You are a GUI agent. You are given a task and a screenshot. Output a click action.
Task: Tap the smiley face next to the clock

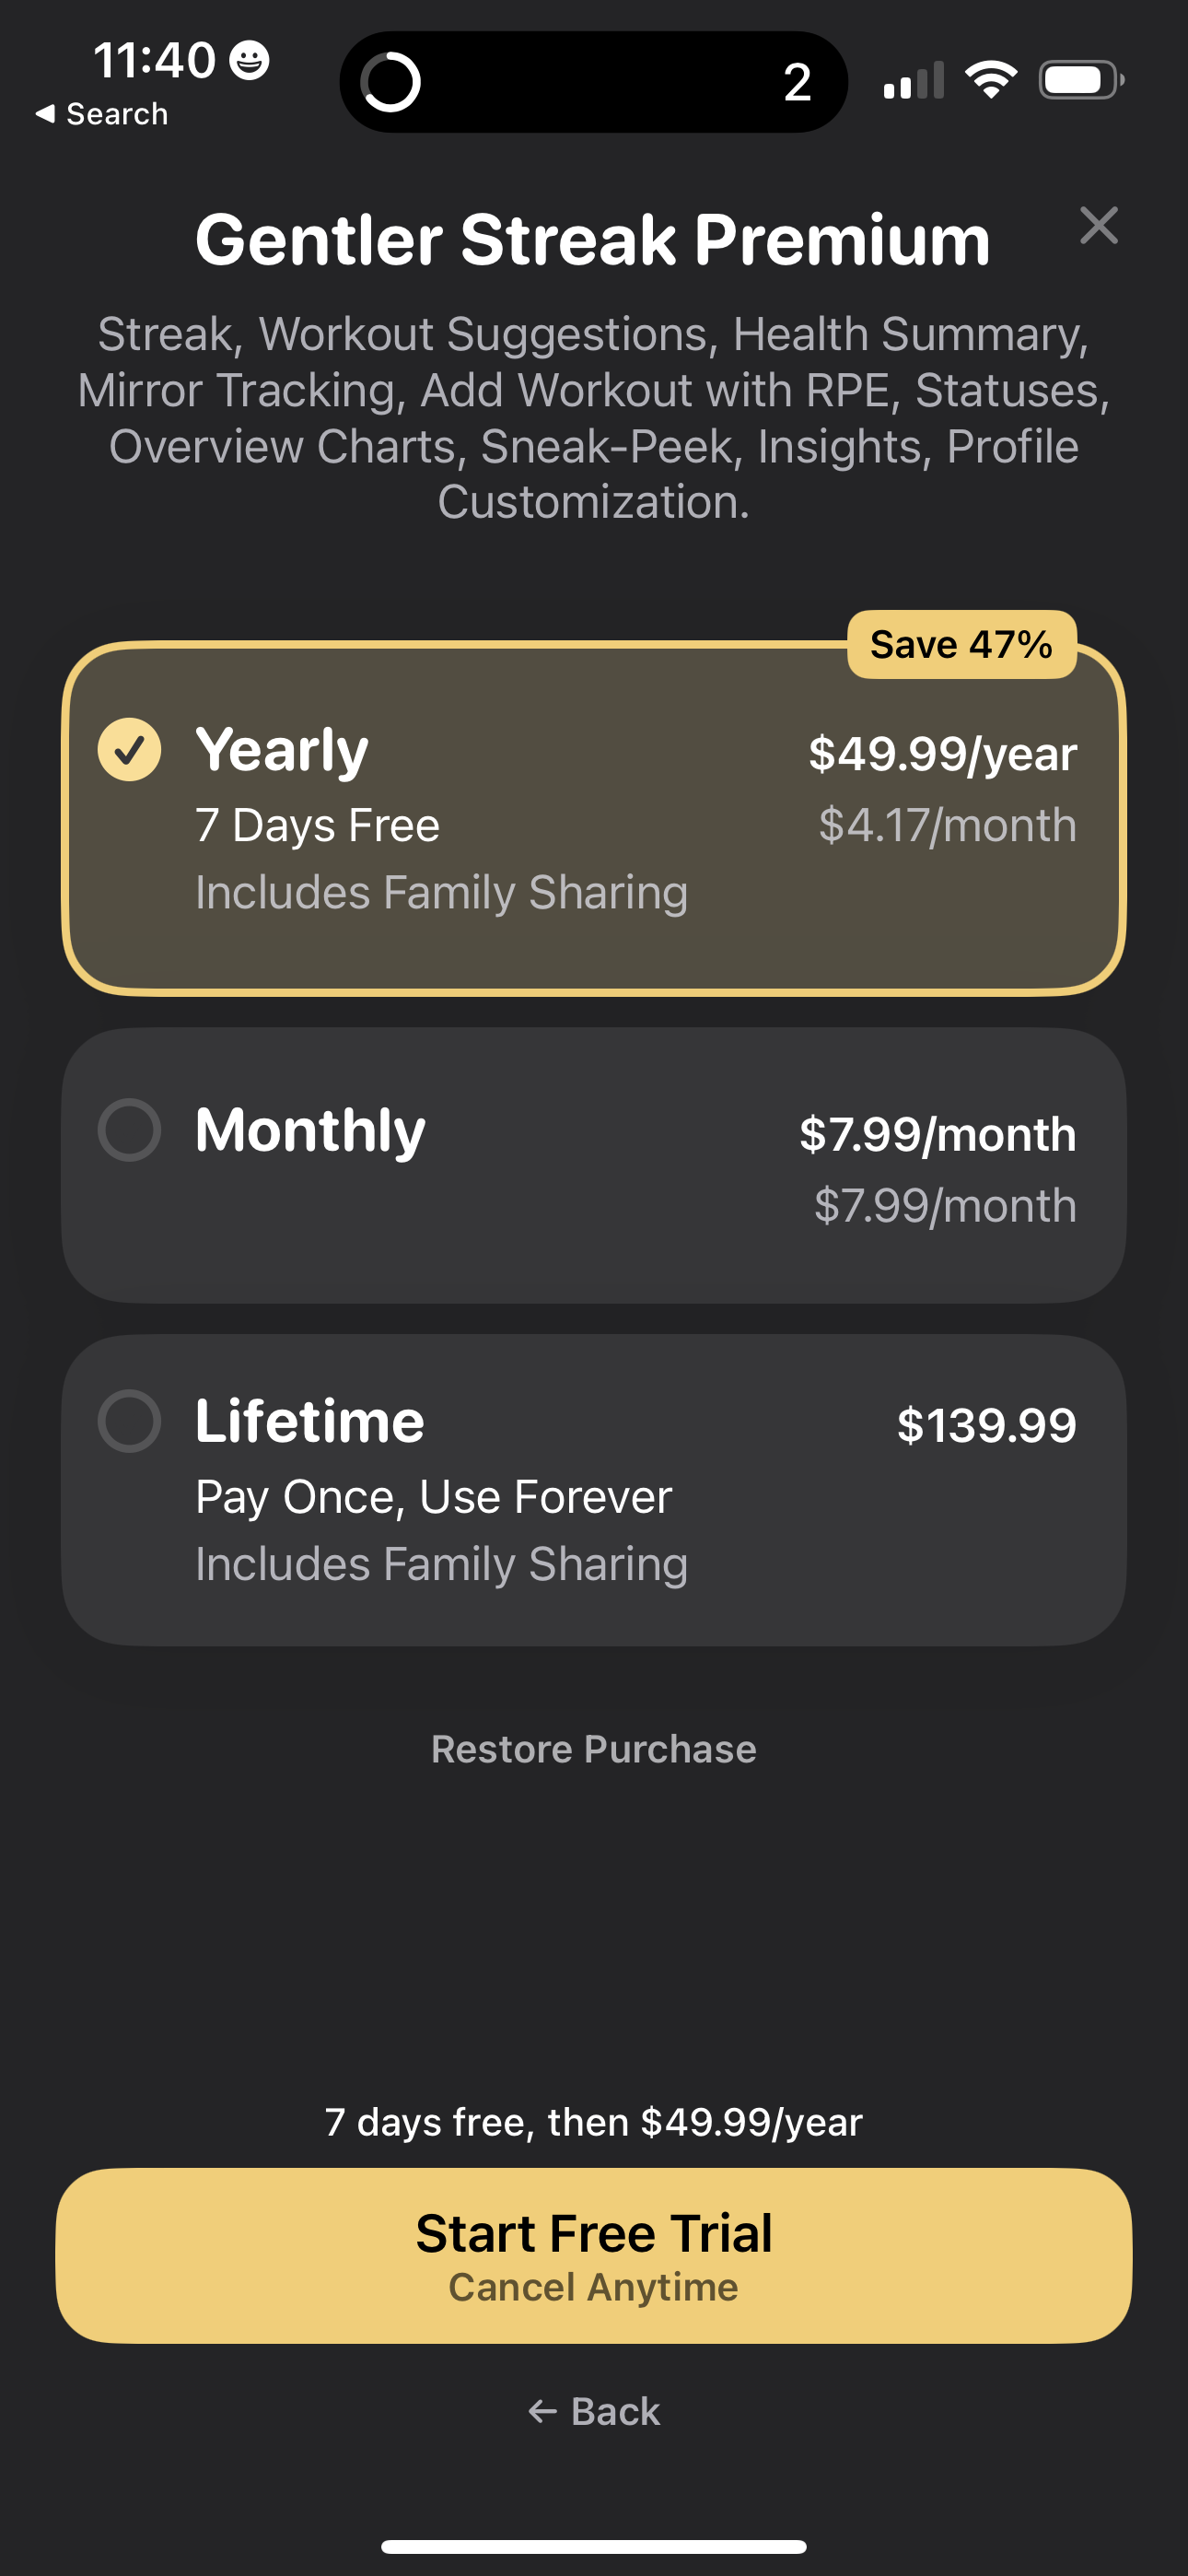247,62
